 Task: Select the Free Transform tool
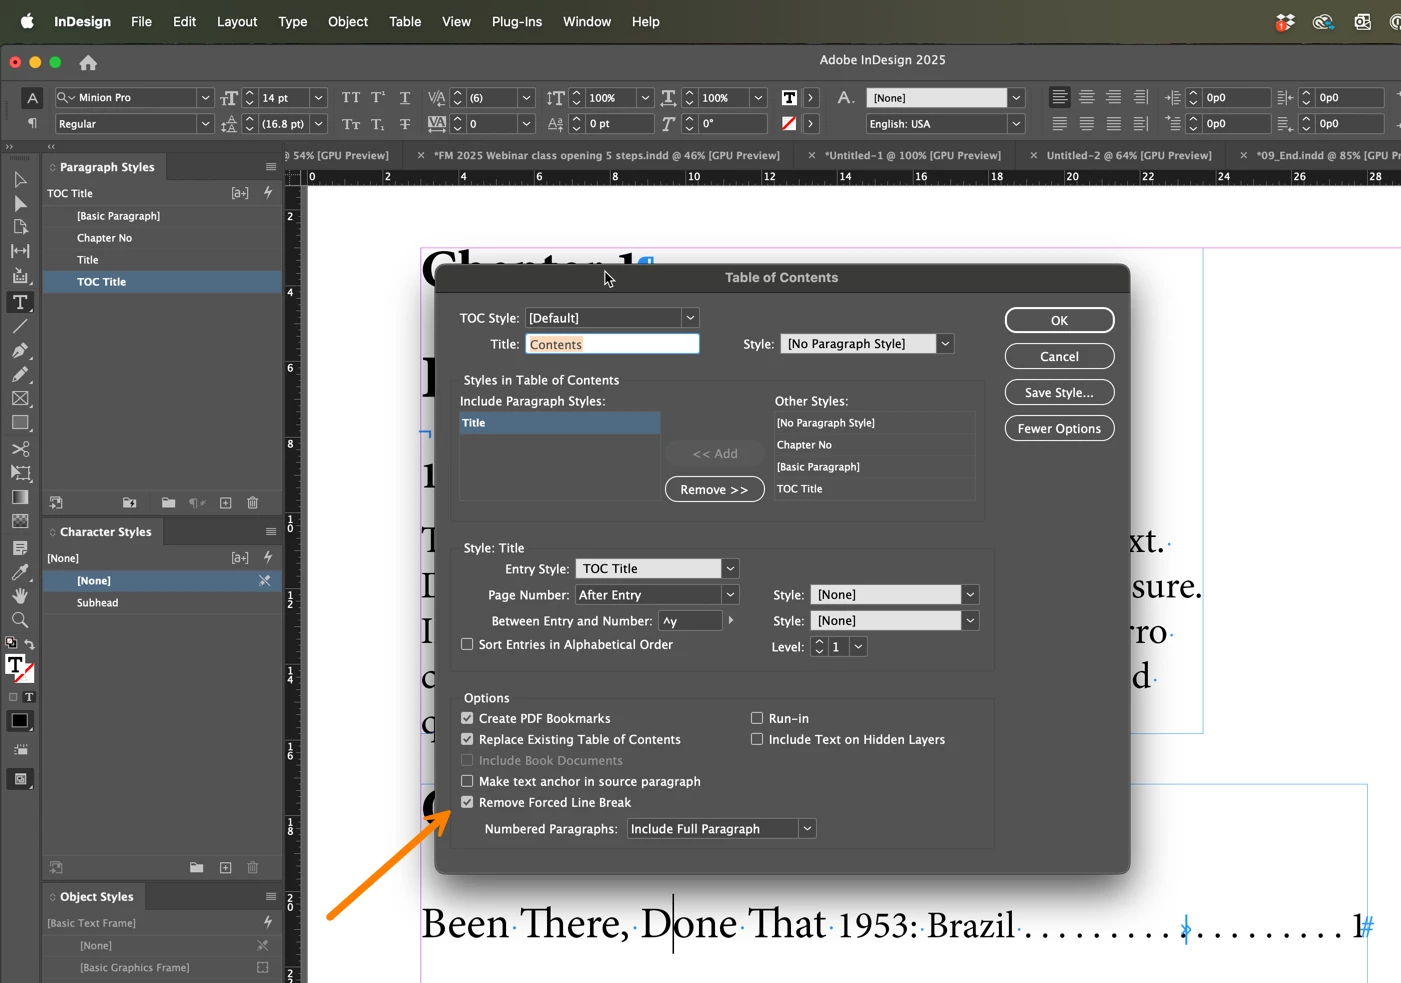20,473
